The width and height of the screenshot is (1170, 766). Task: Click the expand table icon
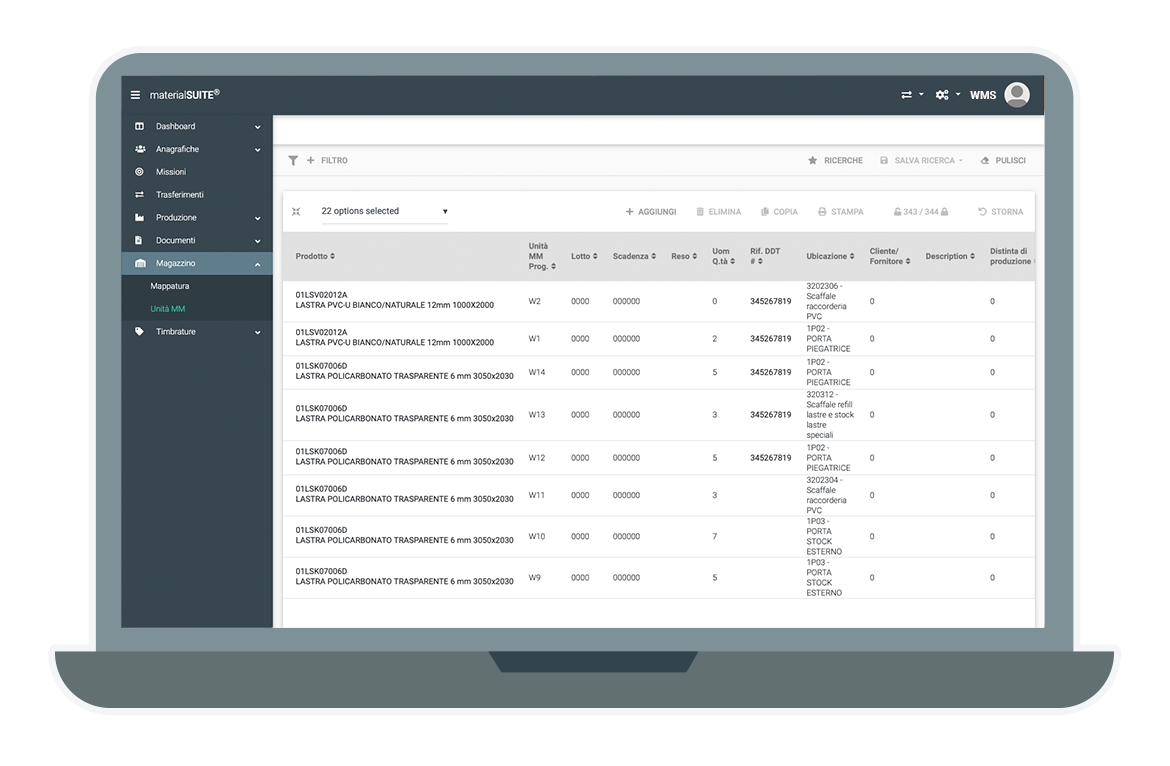point(296,212)
